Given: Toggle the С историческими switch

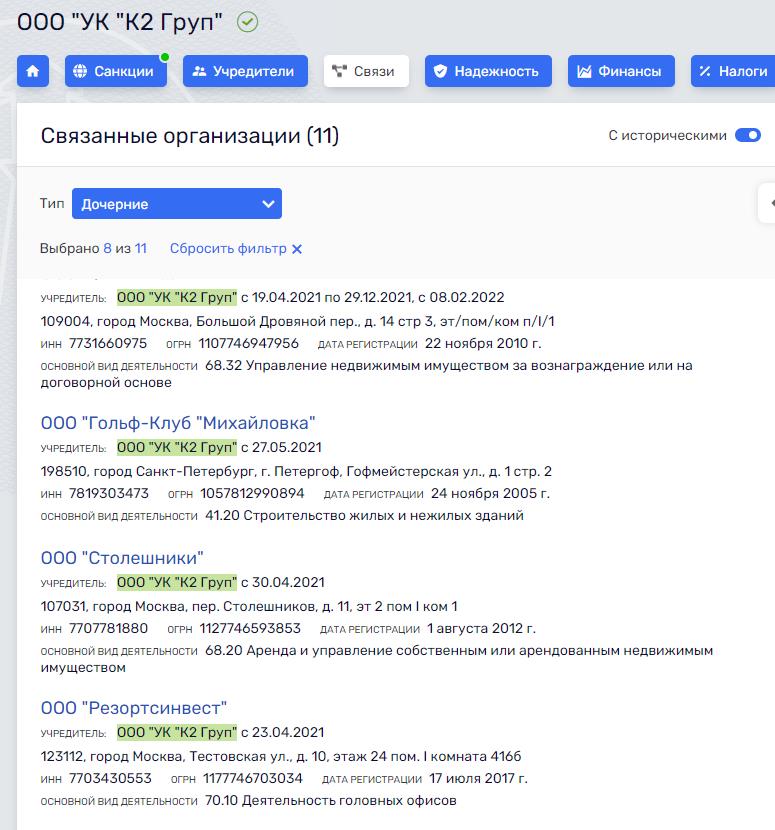Looking at the screenshot, I should coord(747,136).
